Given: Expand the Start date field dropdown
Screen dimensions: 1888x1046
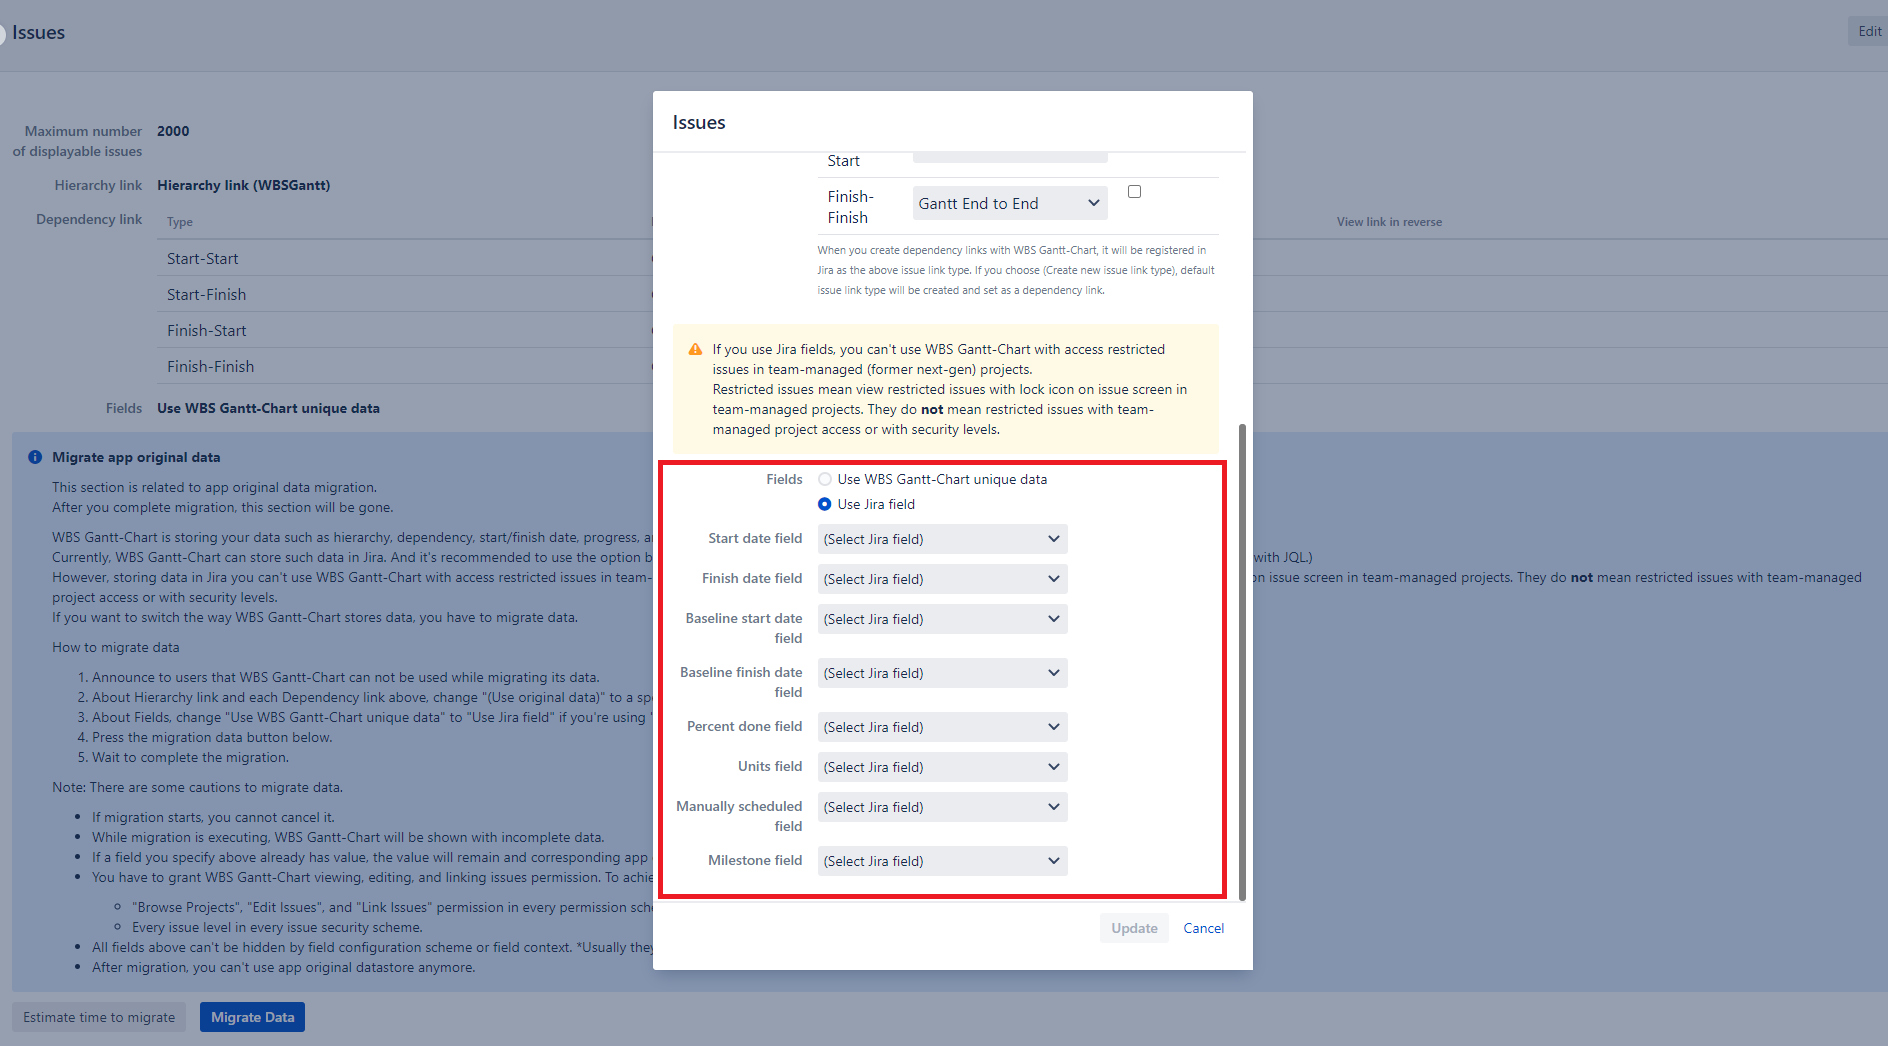Looking at the screenshot, I should [x=942, y=540].
